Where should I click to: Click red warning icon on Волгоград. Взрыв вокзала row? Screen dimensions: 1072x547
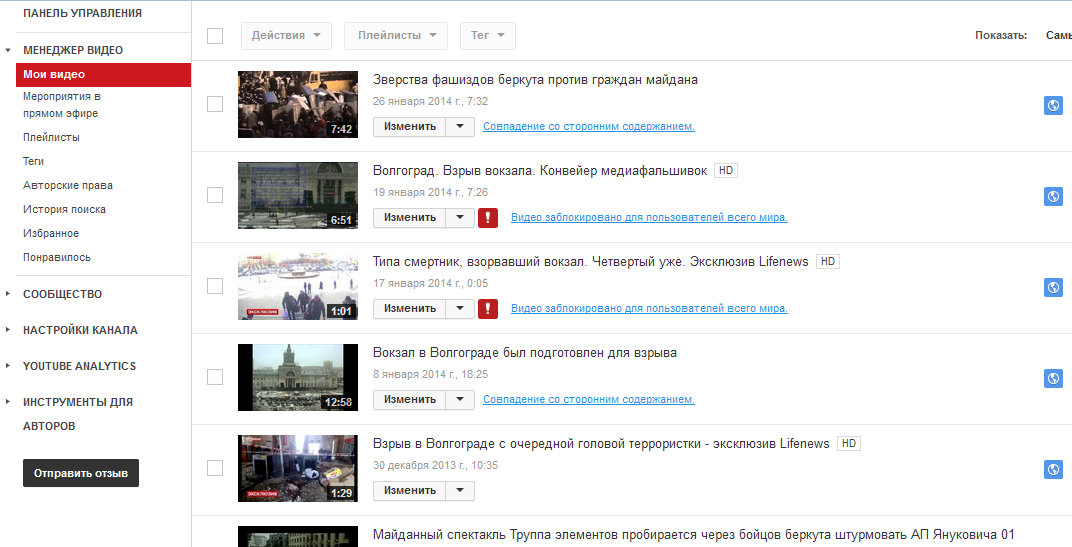pos(487,217)
